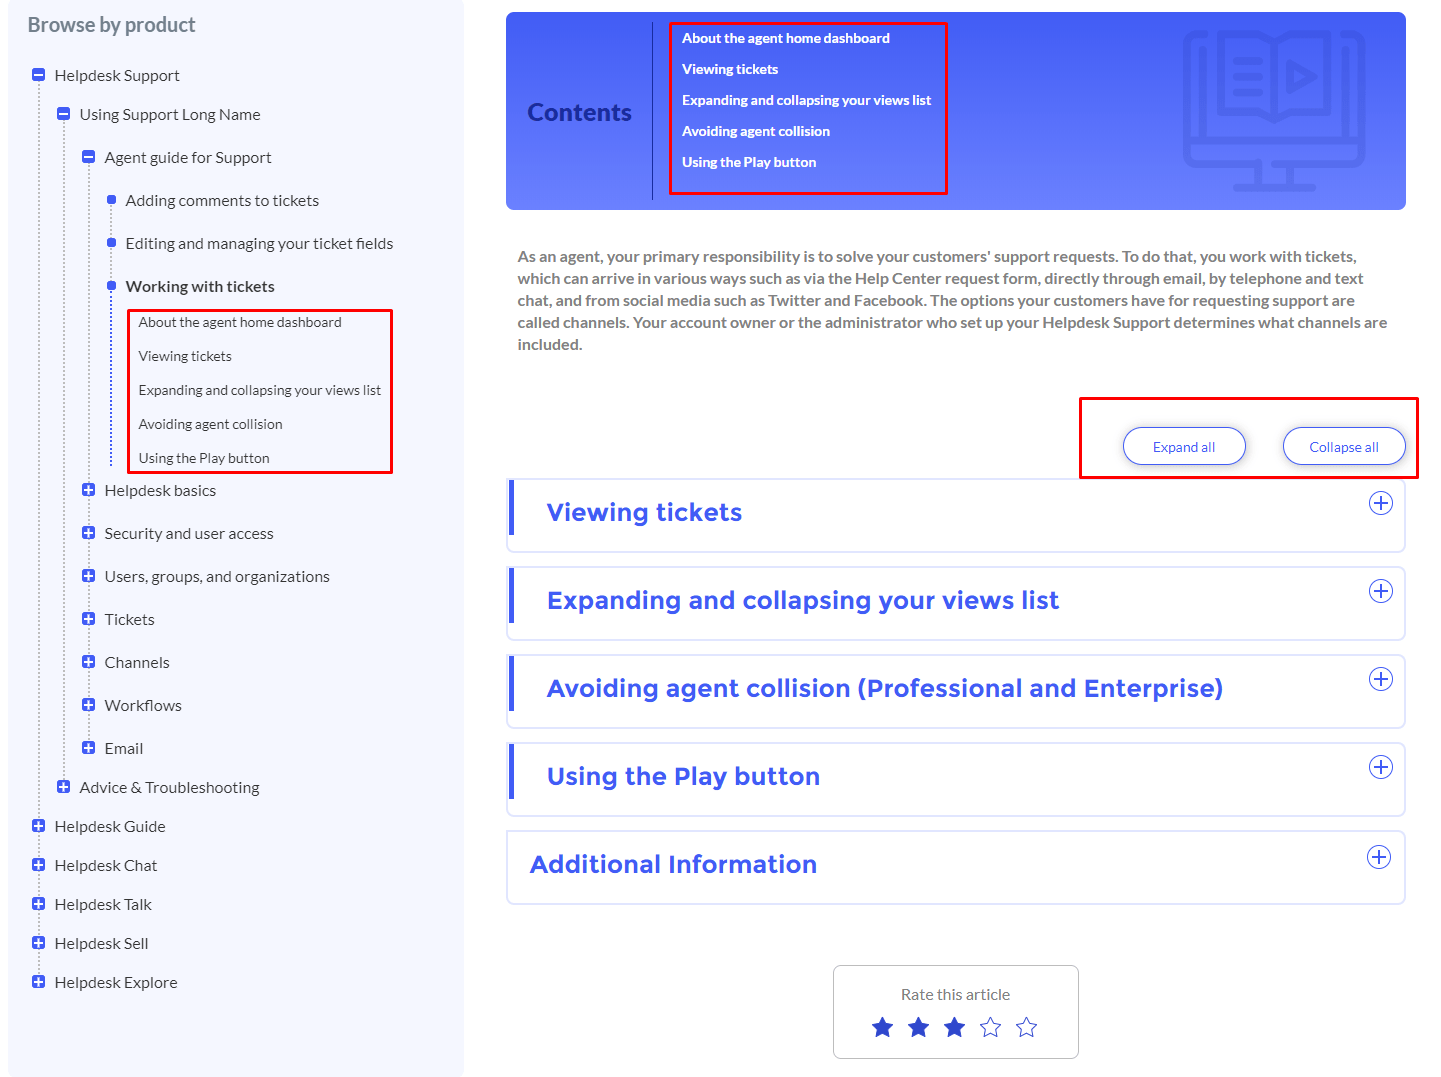
Task: Click the Collapse all button
Action: [1344, 446]
